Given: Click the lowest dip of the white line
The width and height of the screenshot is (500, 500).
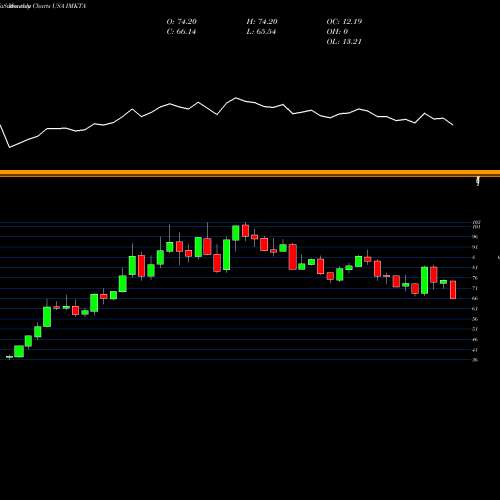Looking at the screenshot, I should point(10,147).
